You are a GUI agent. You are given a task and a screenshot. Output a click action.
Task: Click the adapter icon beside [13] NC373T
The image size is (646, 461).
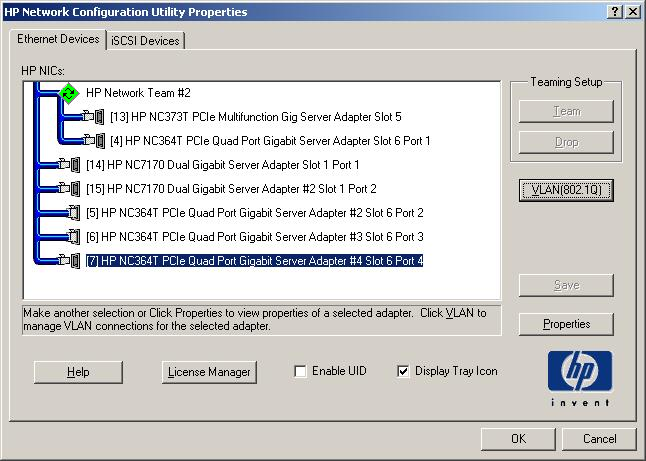[93, 117]
